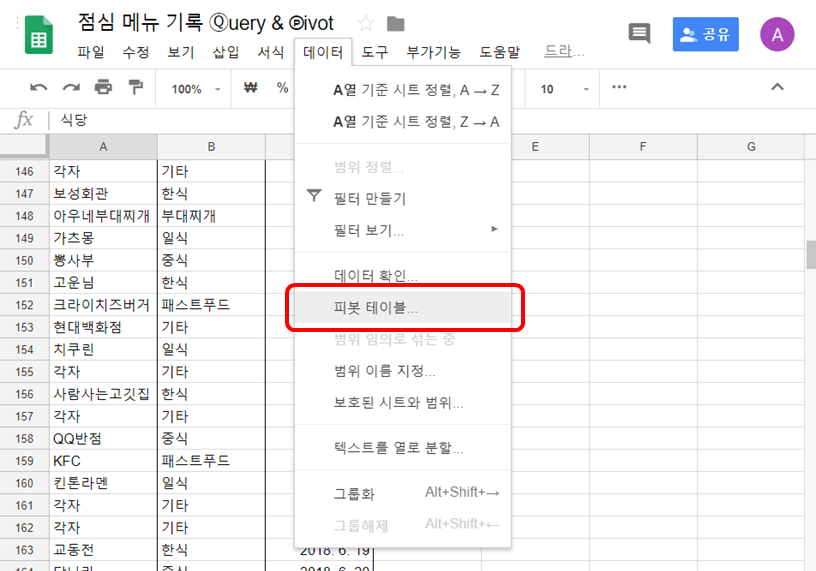Open the 도구 menu
This screenshot has width=816, height=571.
(375, 52)
